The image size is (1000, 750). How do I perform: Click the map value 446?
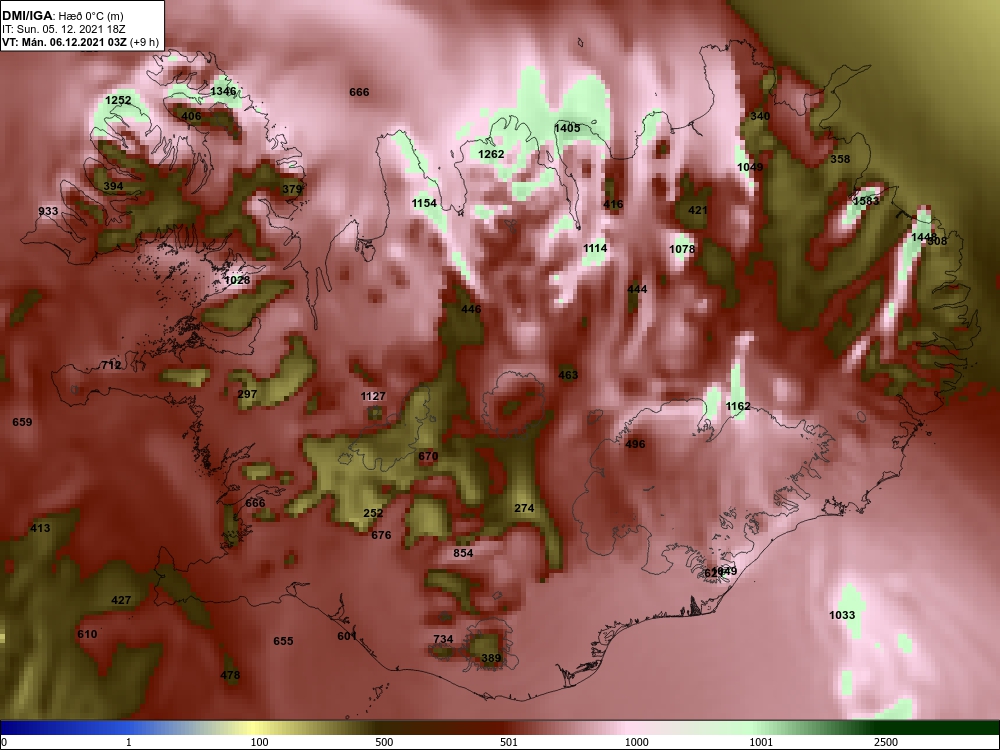471,309
